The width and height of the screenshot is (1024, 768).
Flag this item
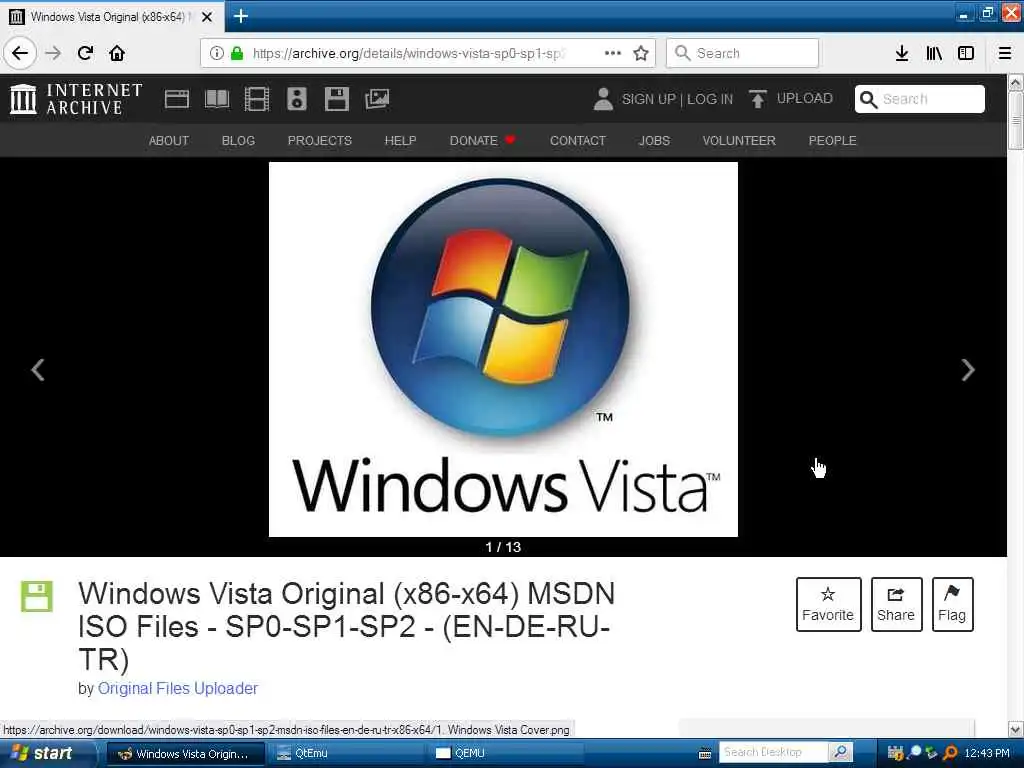tap(952, 604)
